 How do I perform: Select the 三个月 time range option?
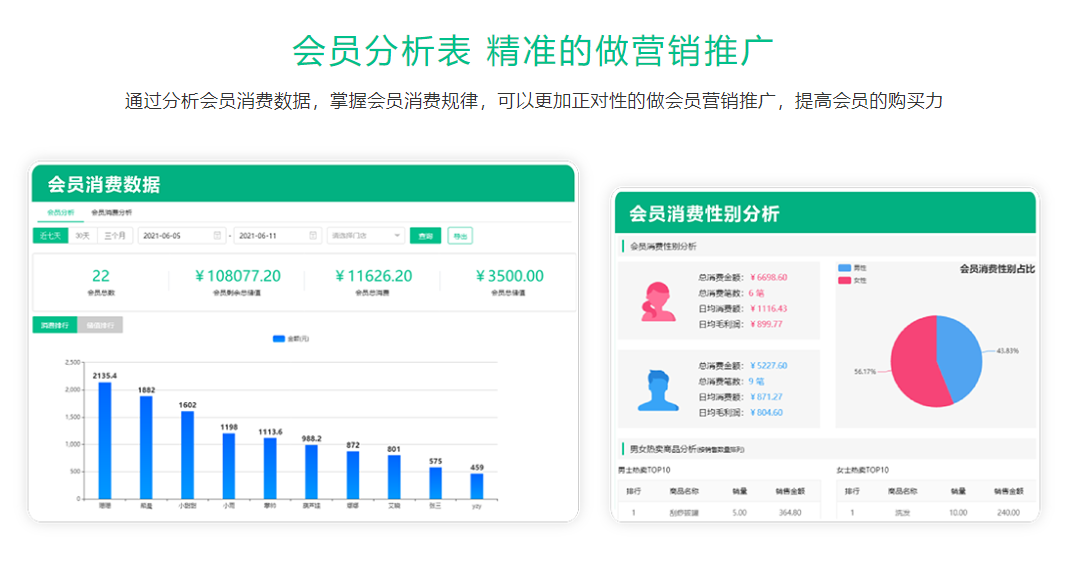tap(115, 236)
